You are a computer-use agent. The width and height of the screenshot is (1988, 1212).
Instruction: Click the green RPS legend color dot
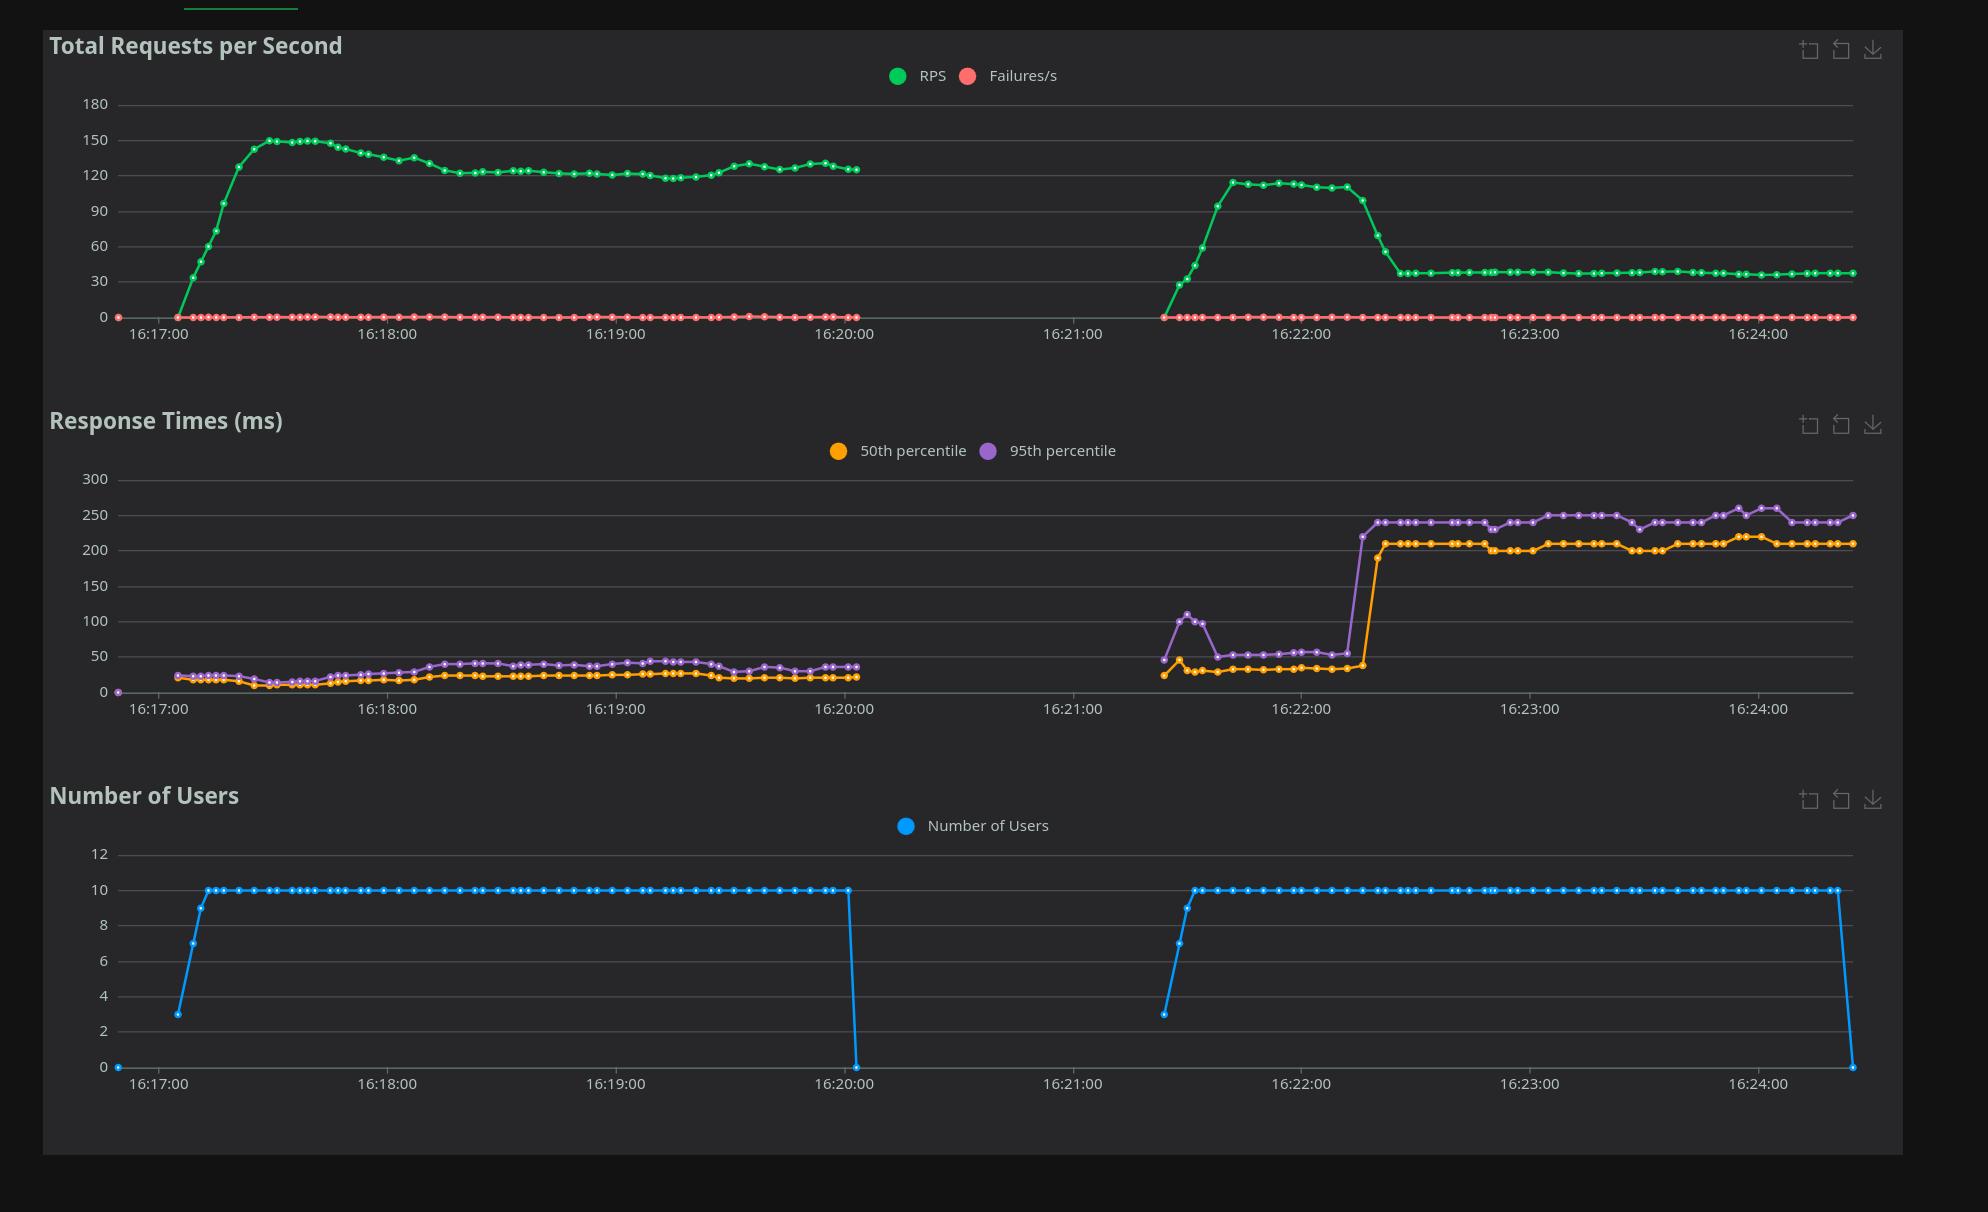(898, 76)
